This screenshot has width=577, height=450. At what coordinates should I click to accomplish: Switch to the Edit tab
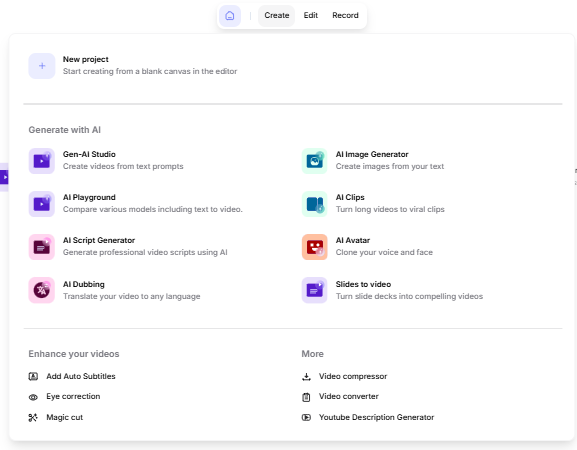pos(311,15)
